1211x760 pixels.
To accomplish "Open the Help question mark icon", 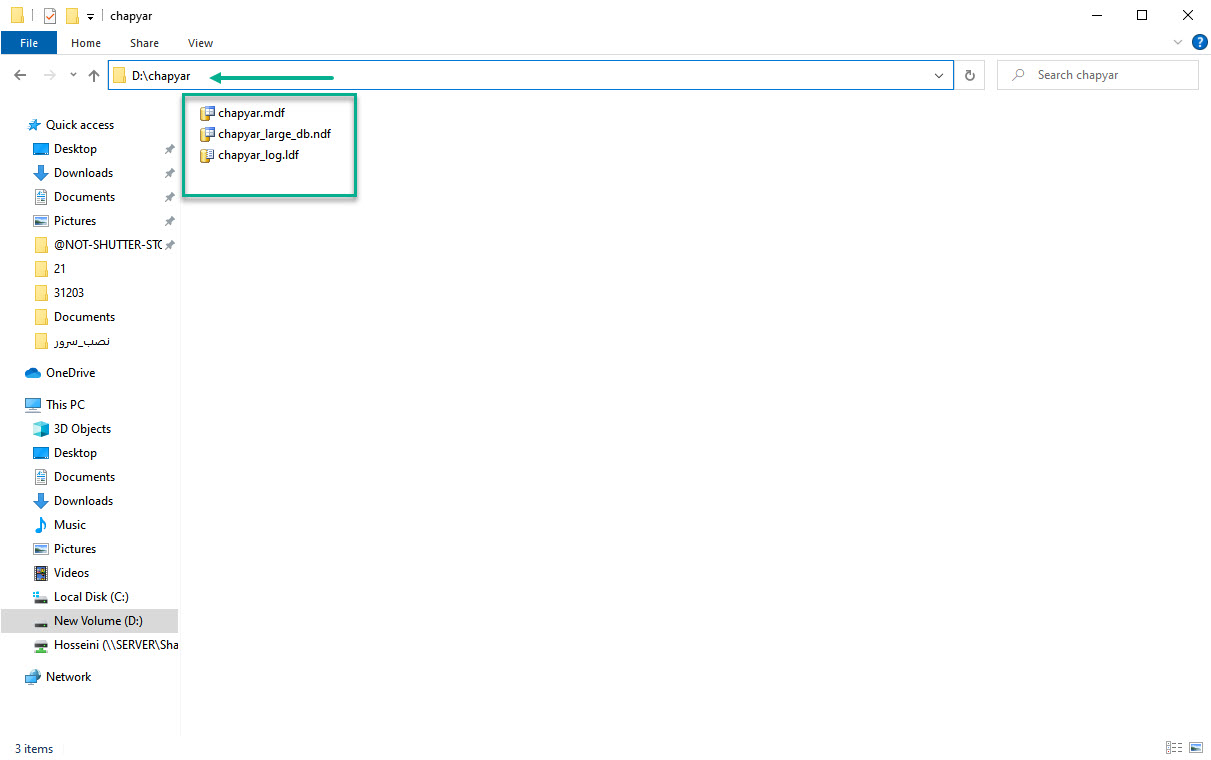I will point(1199,42).
